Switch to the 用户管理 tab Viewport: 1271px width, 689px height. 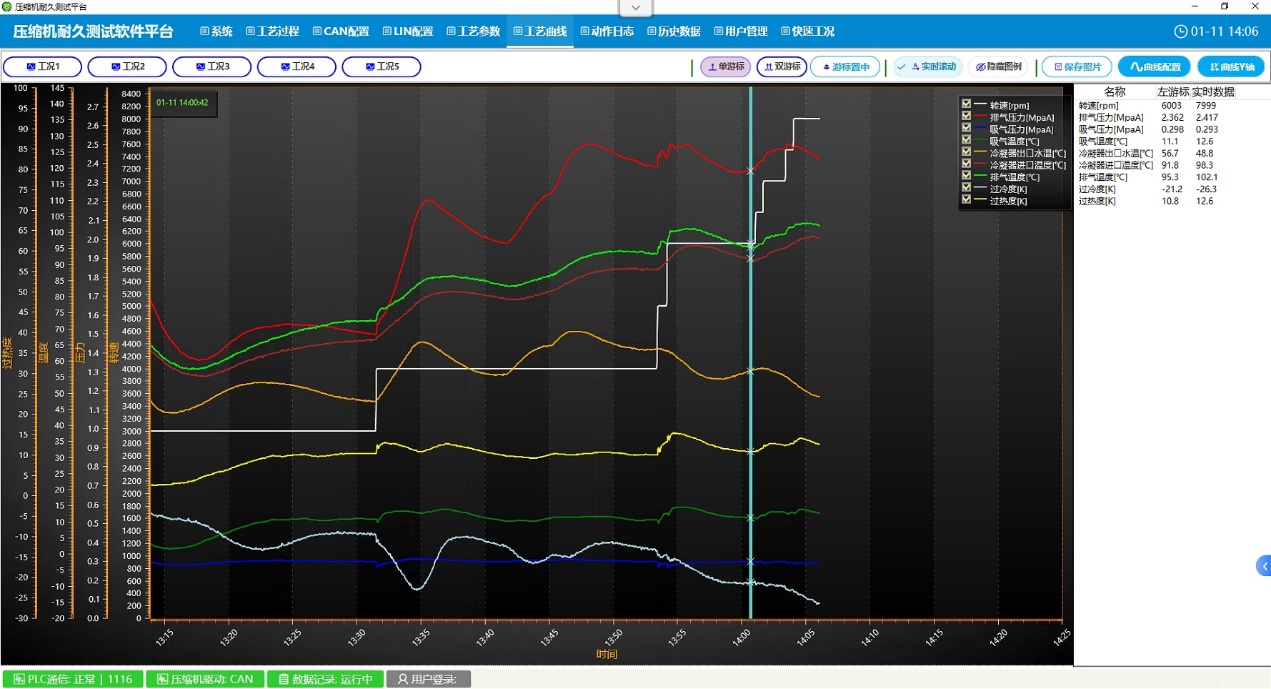740,31
